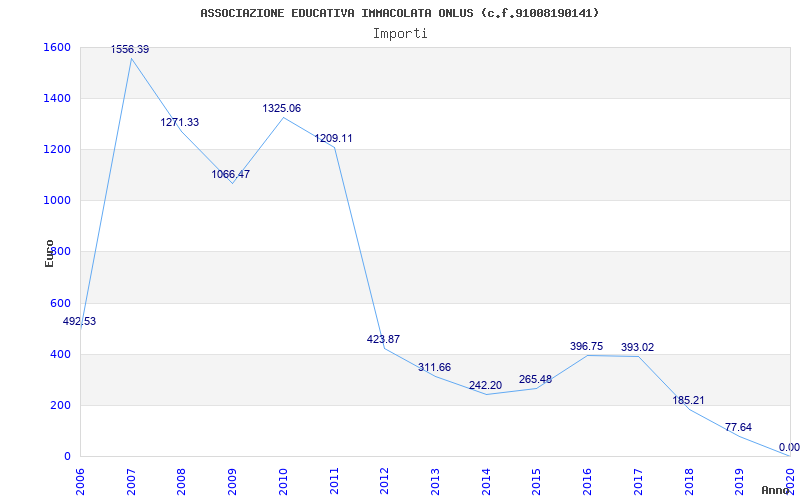The width and height of the screenshot is (800, 500).
Task: Select the 77.64 data label
Action: tap(738, 428)
